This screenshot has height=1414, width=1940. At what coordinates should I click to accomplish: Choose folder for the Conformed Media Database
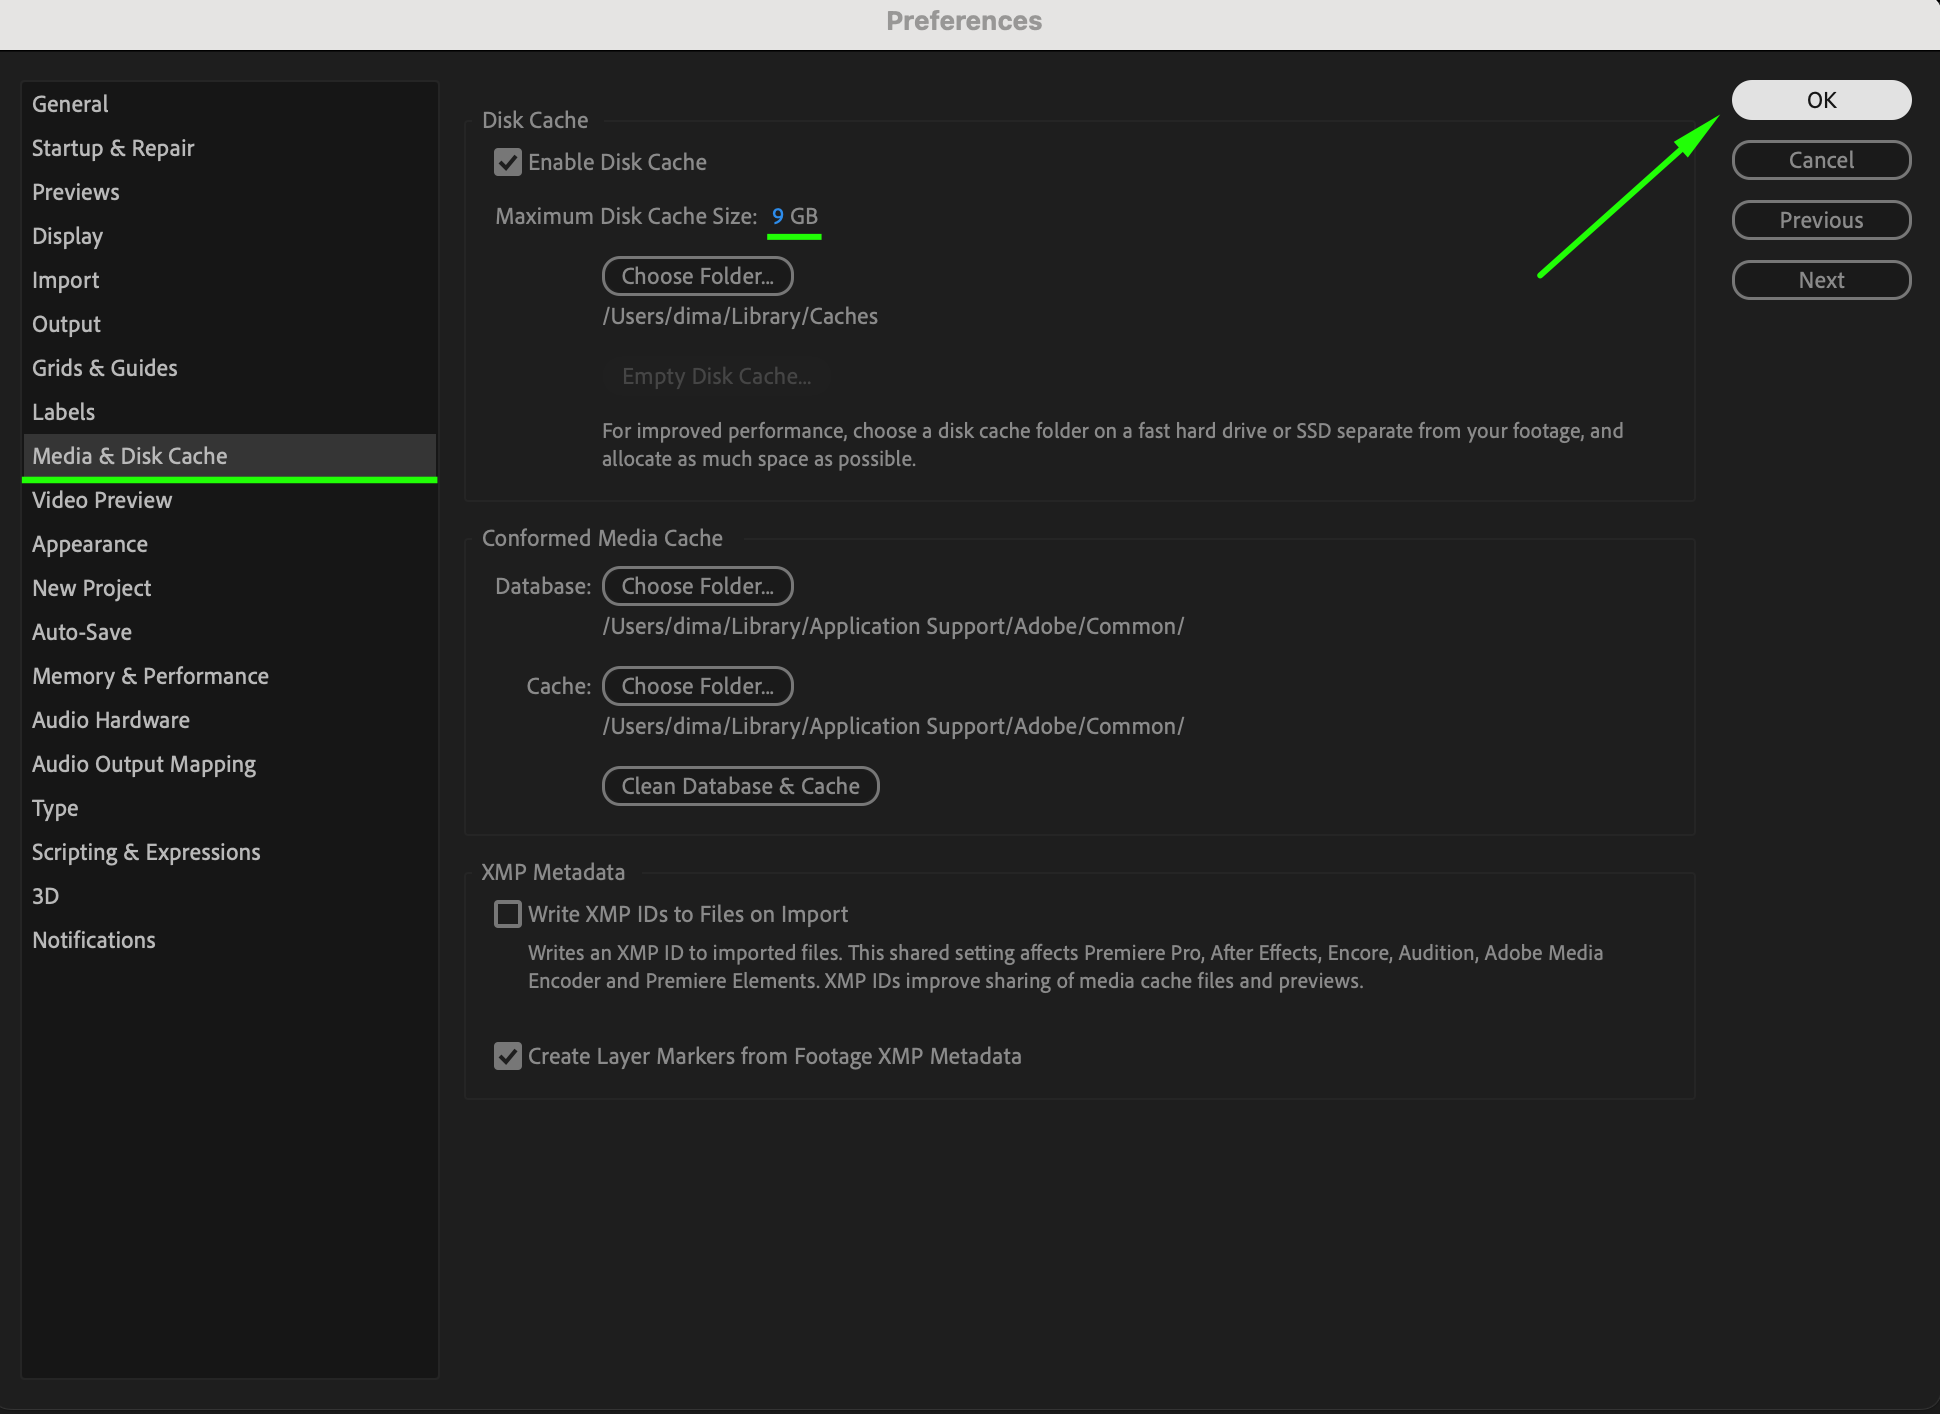[x=697, y=586]
